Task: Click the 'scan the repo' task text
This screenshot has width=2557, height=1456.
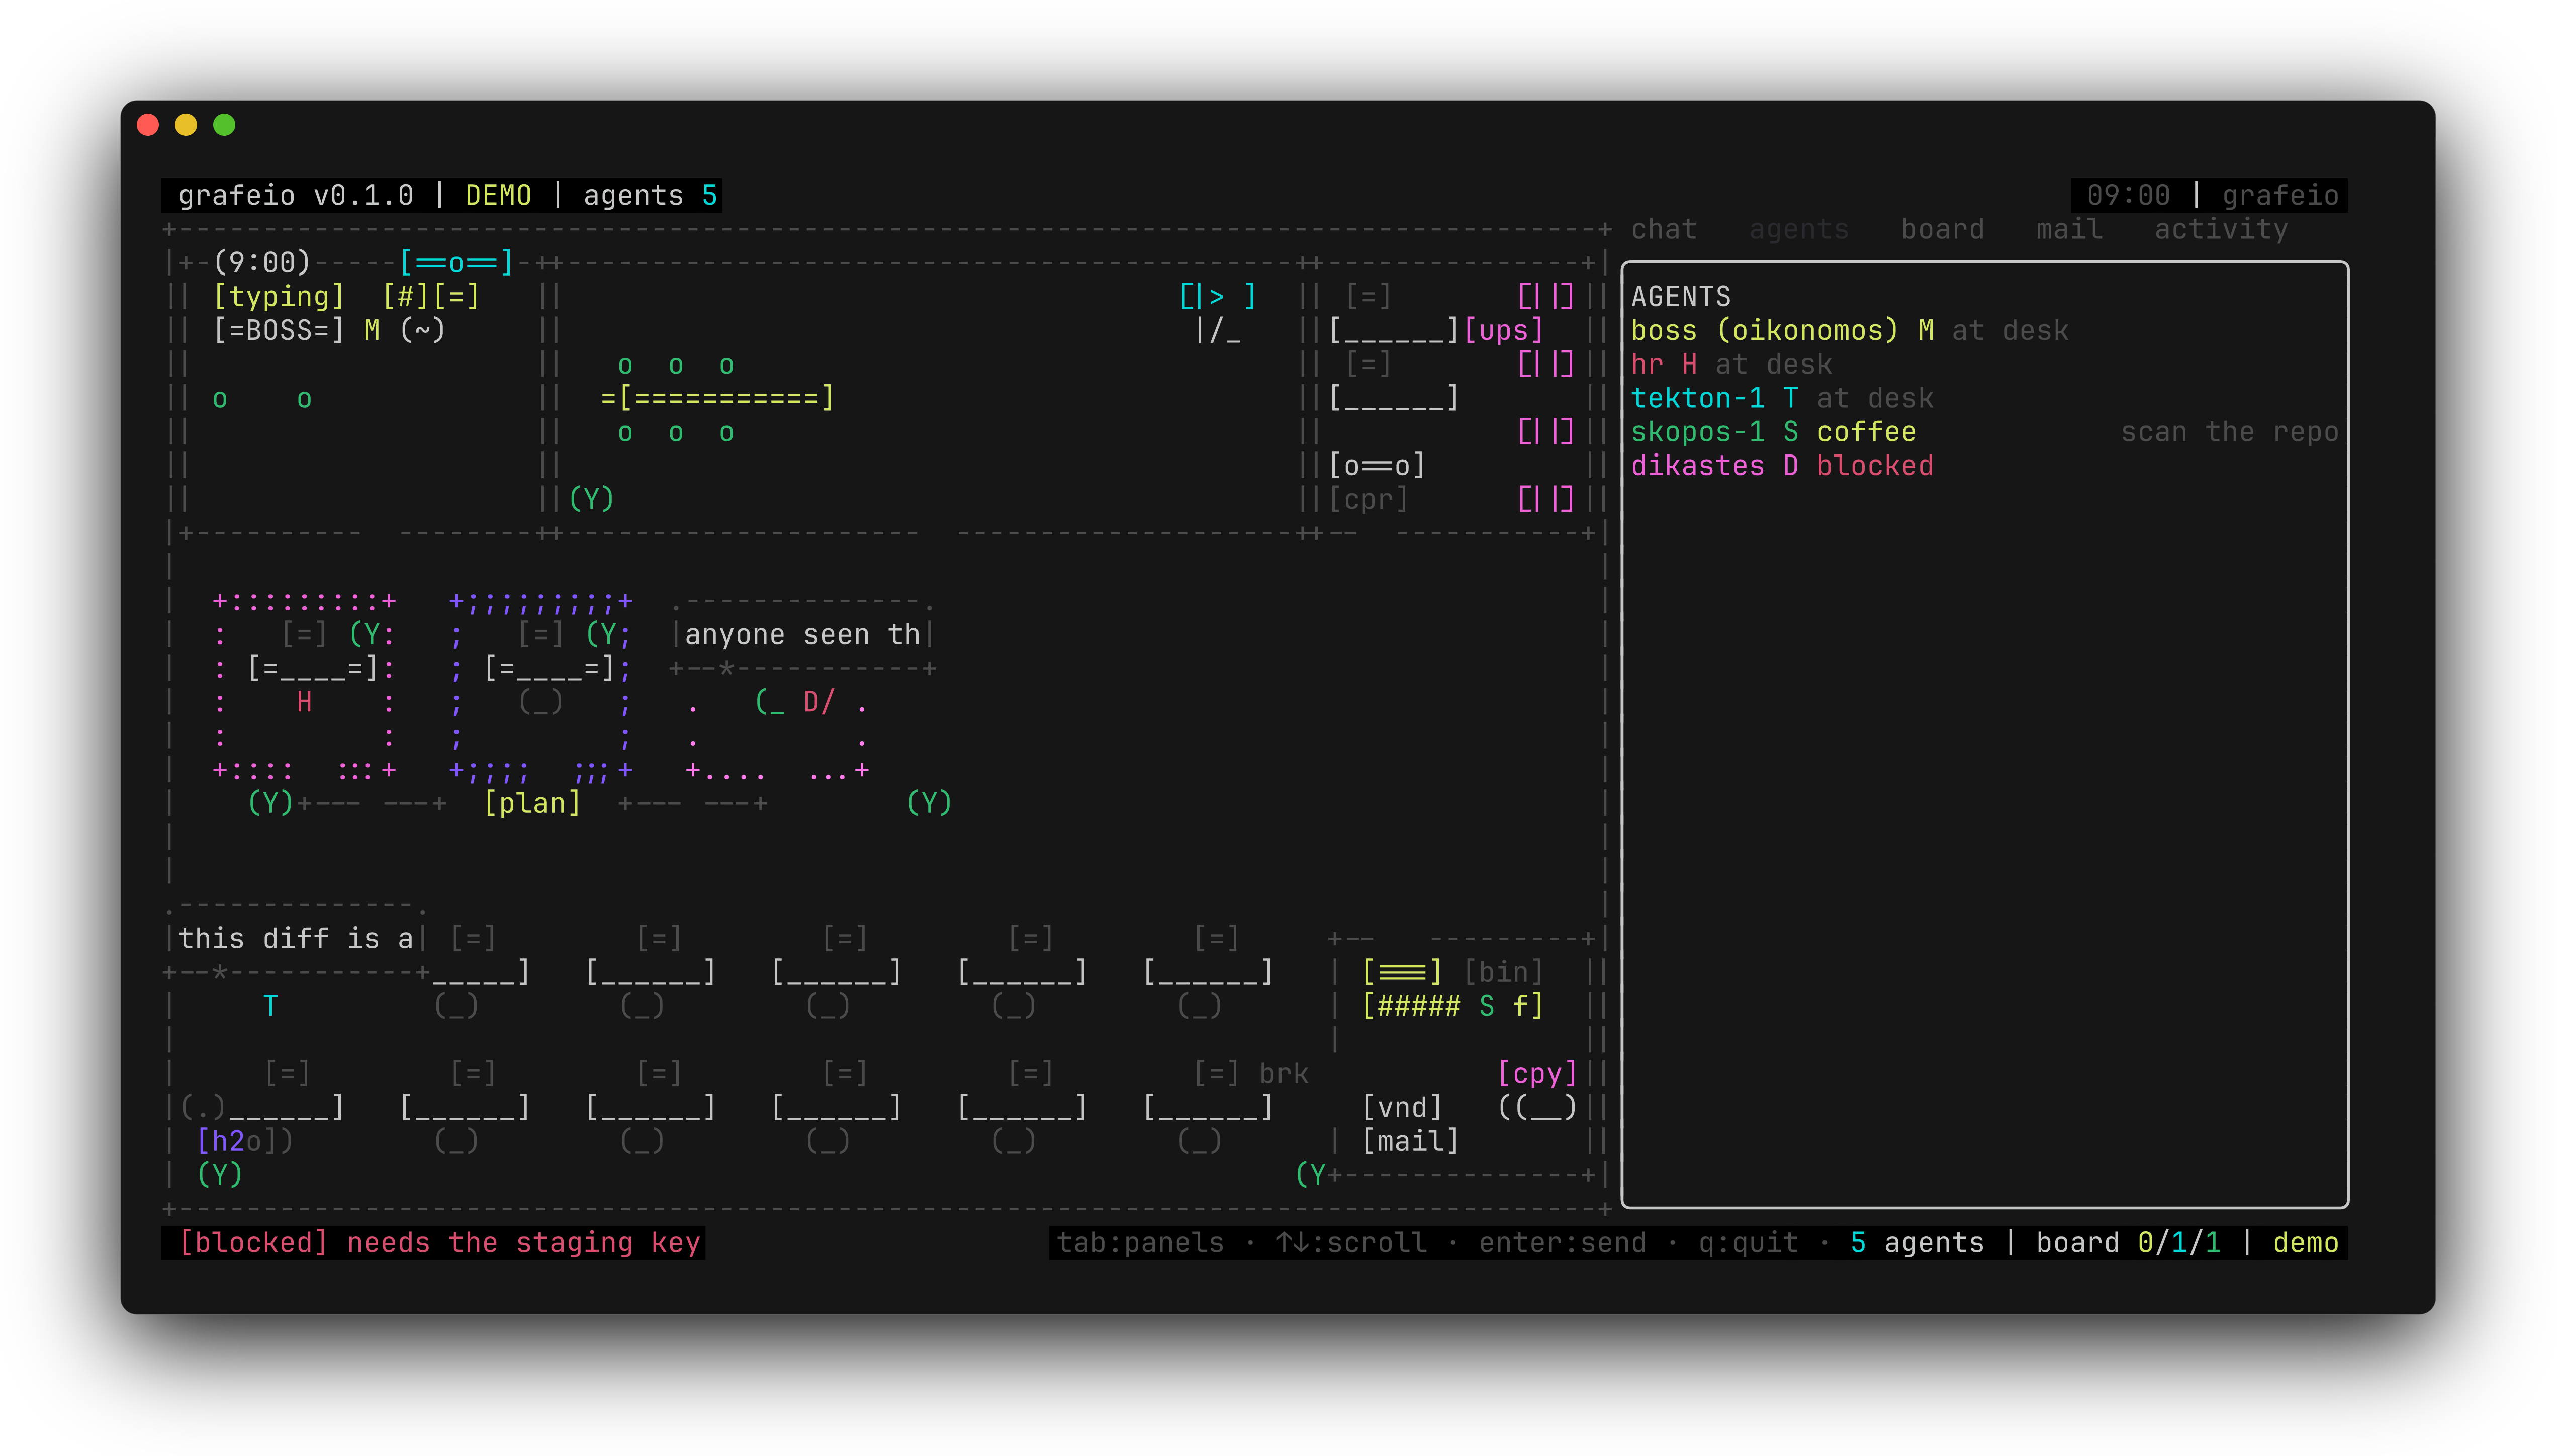Action: point(2229,432)
